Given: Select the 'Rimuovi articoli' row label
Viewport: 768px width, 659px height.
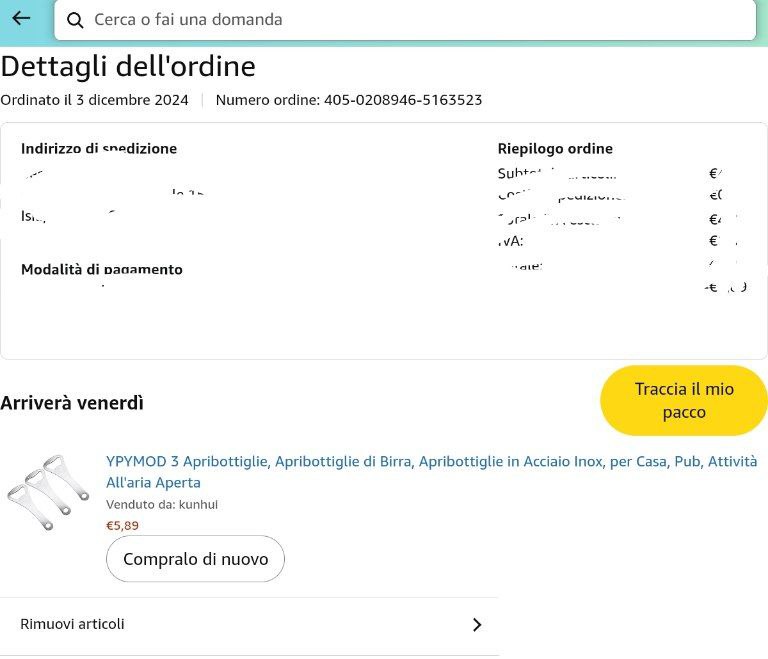Looking at the screenshot, I should click(73, 624).
